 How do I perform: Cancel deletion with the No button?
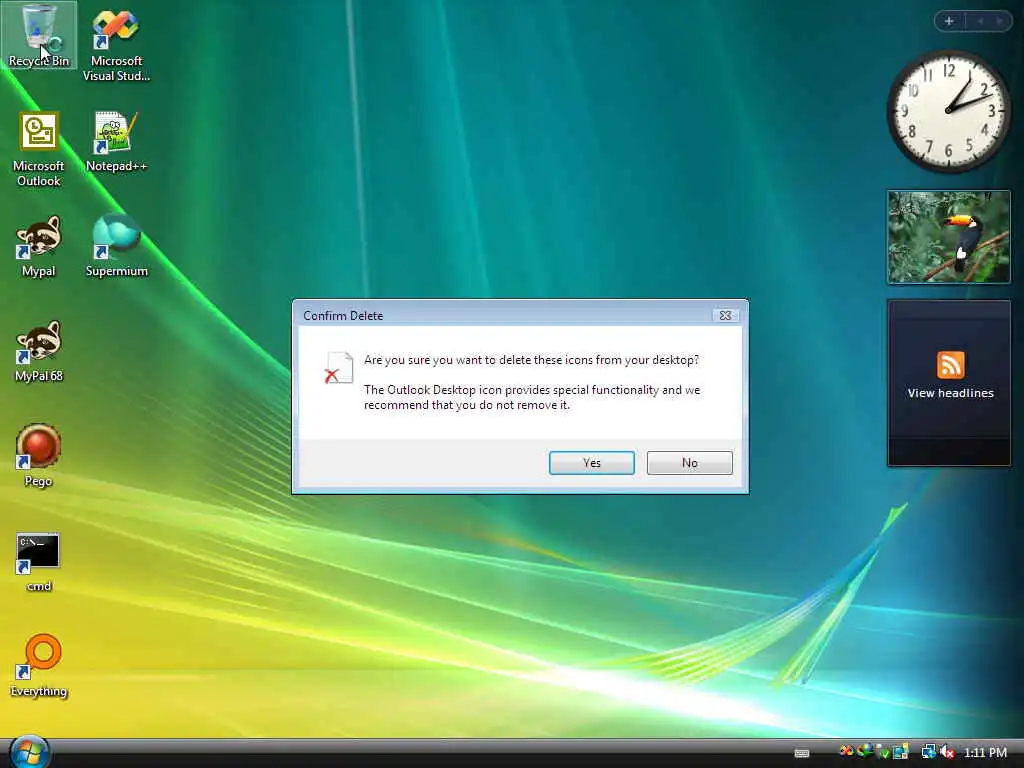pos(690,462)
